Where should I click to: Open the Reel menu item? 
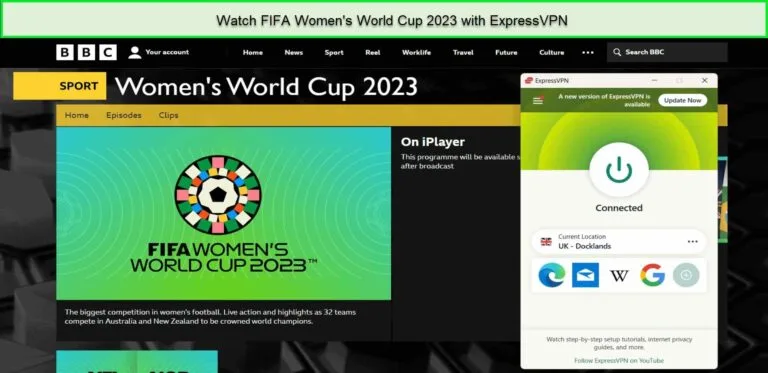tap(373, 52)
